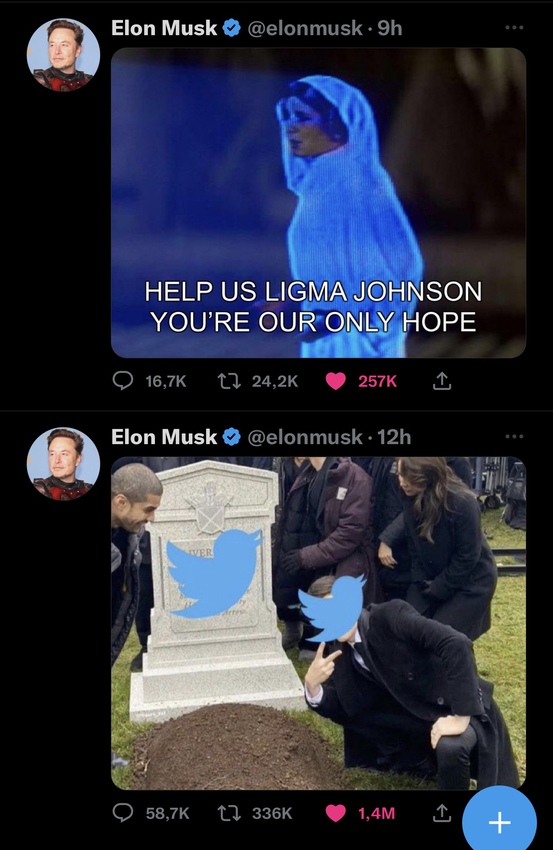The image size is (553, 850).
Task: Open the profile avatar on top tweet
Action: tap(63, 55)
